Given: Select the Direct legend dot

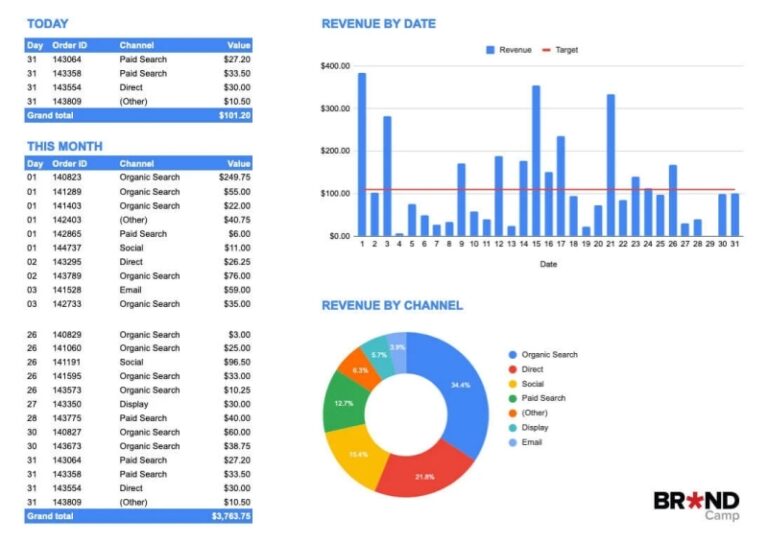Looking at the screenshot, I should tap(512, 369).
